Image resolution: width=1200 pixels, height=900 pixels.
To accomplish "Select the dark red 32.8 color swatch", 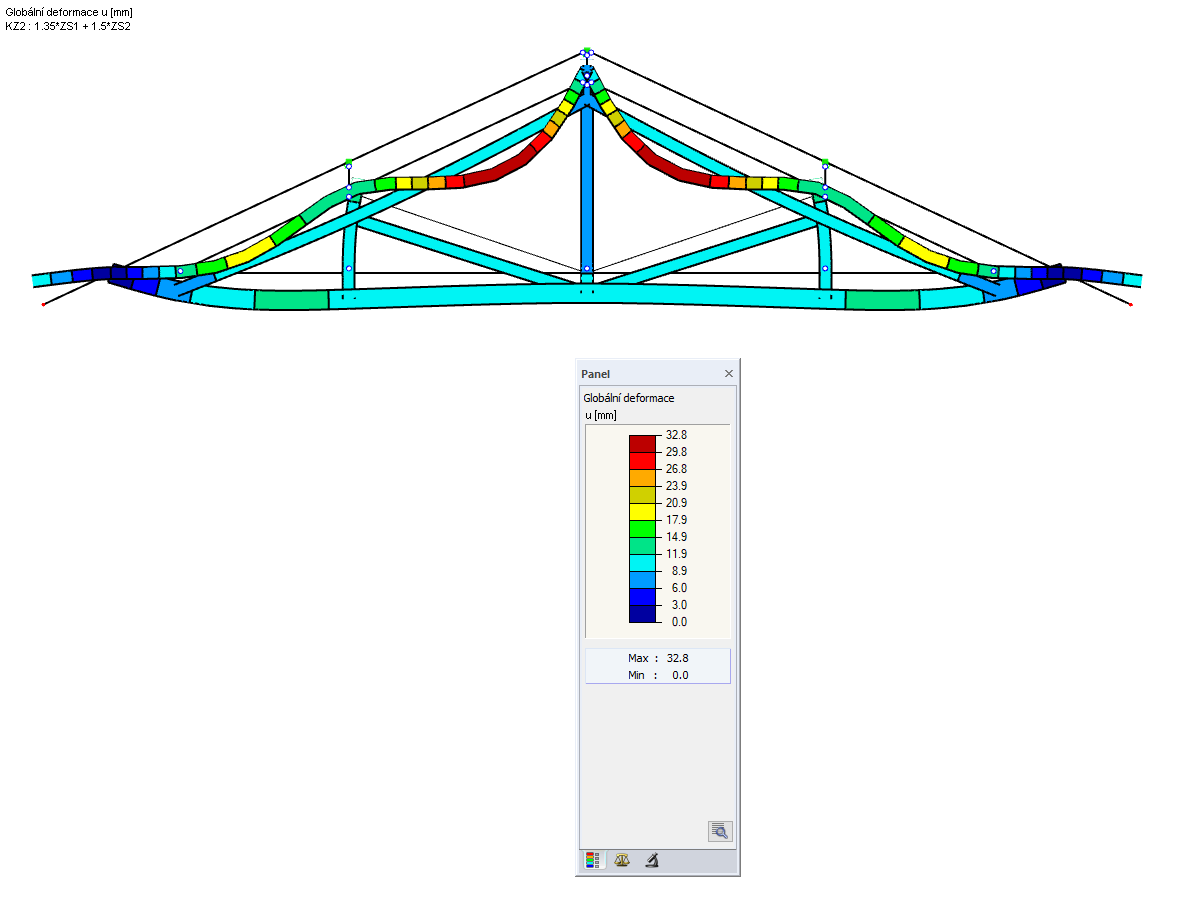I will 643,443.
